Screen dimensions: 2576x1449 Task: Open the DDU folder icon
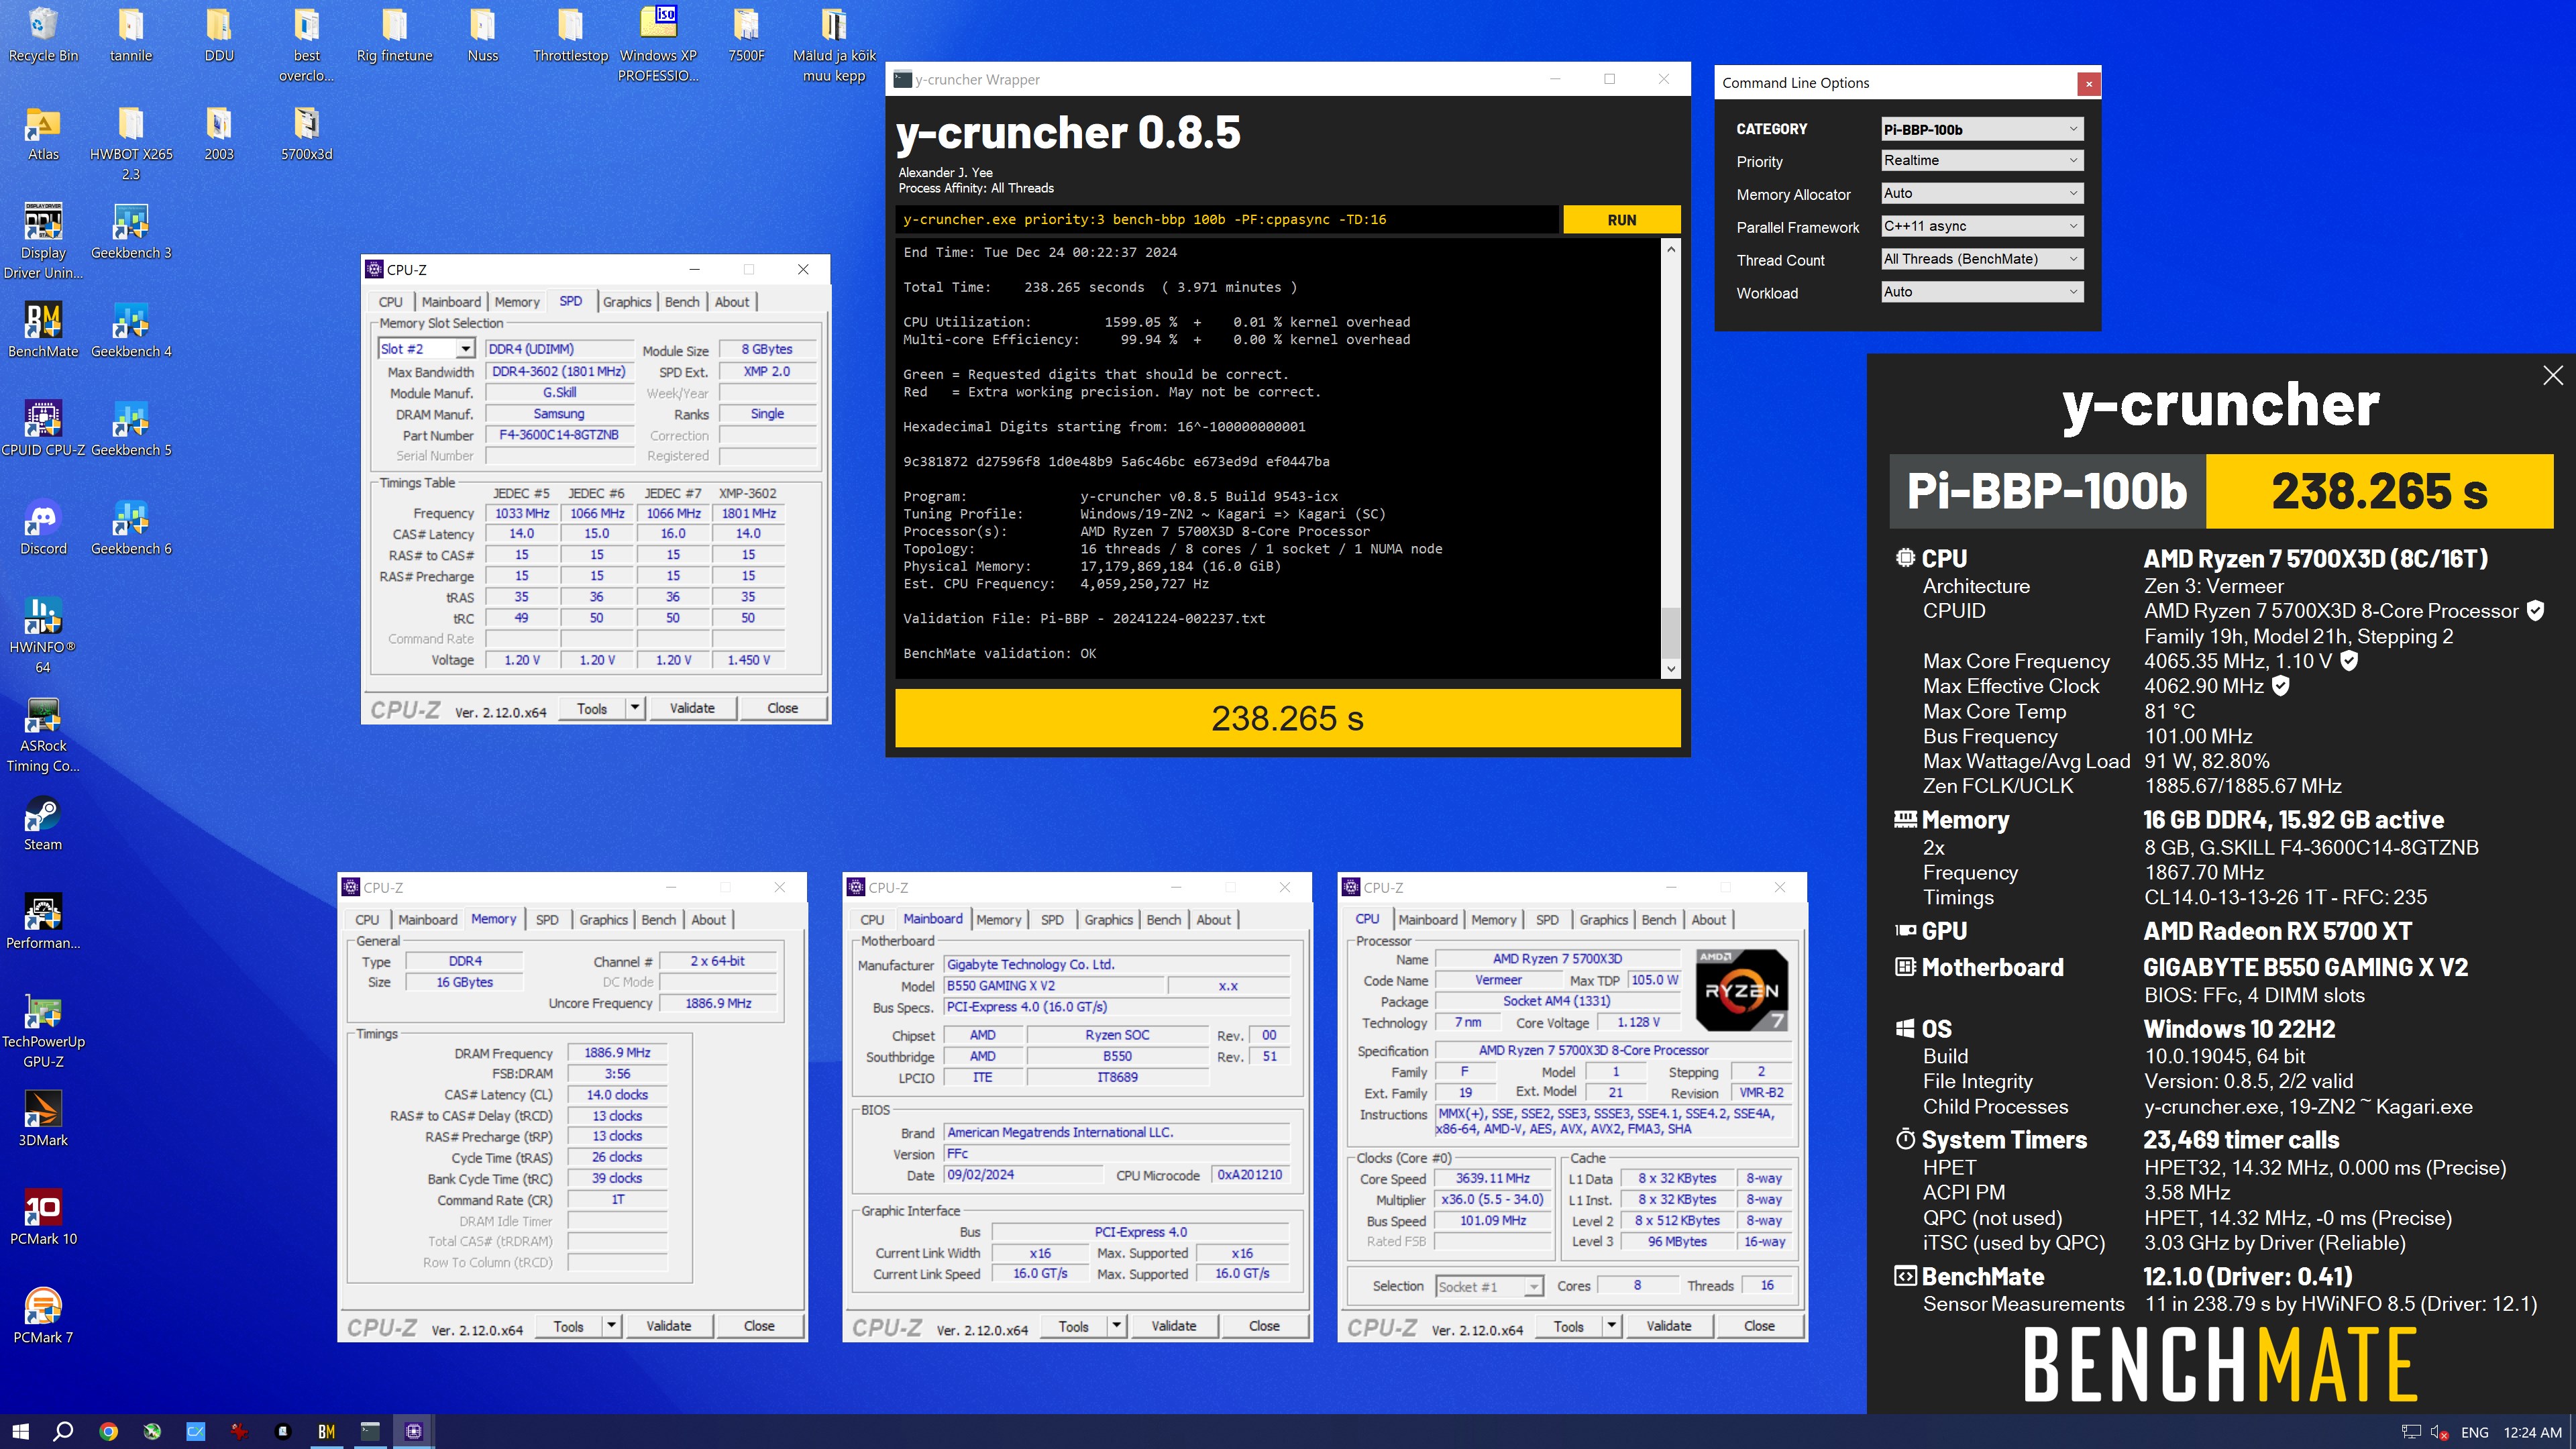pos(219,35)
